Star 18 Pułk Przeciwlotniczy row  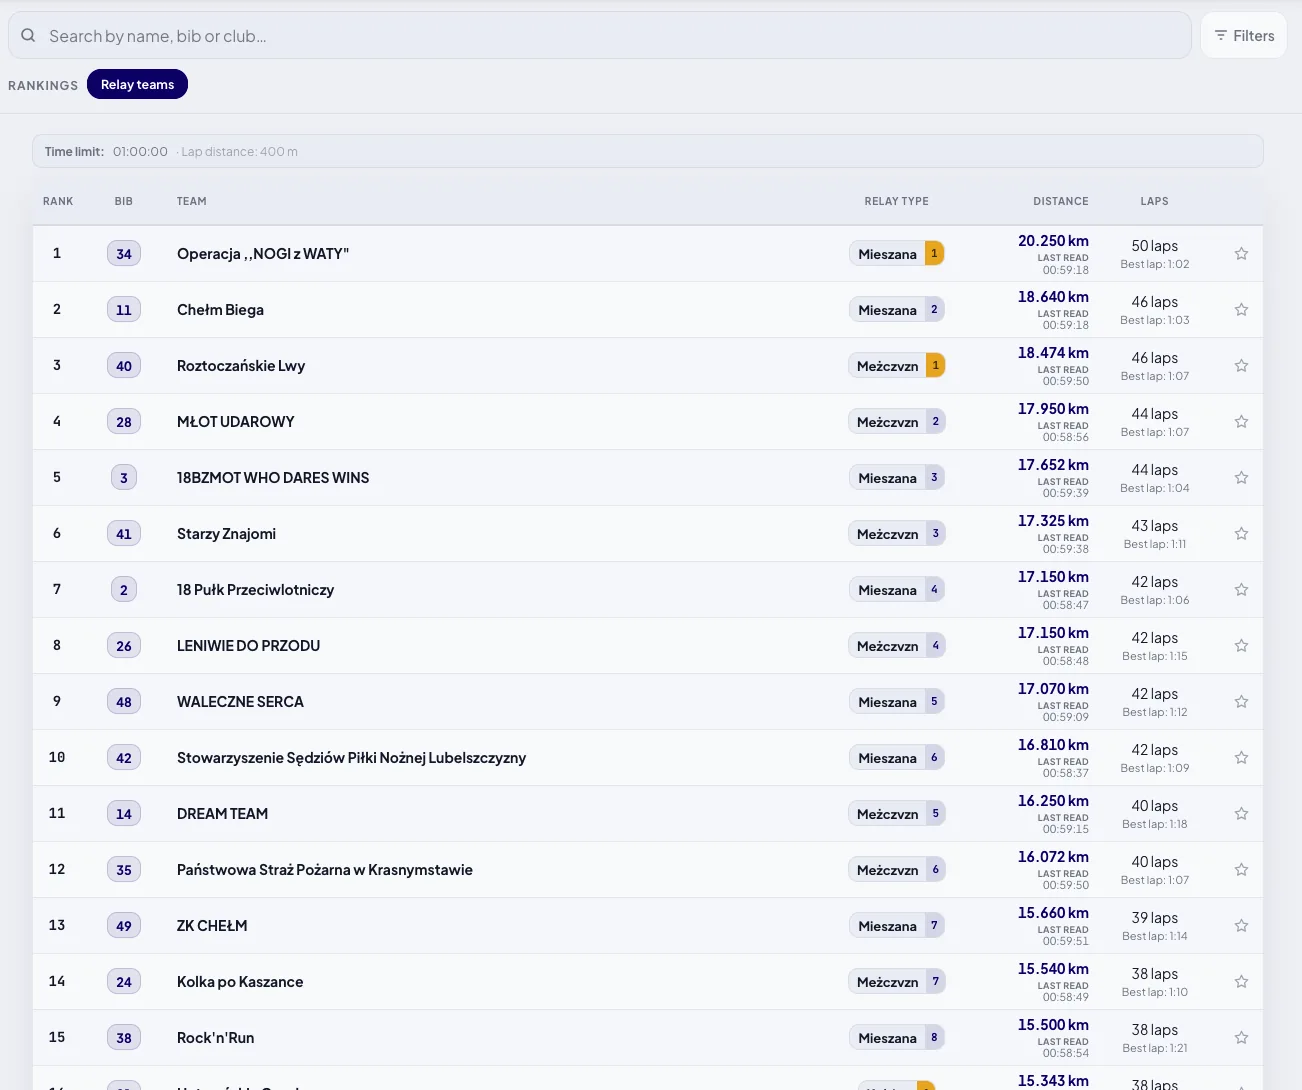1241,590
